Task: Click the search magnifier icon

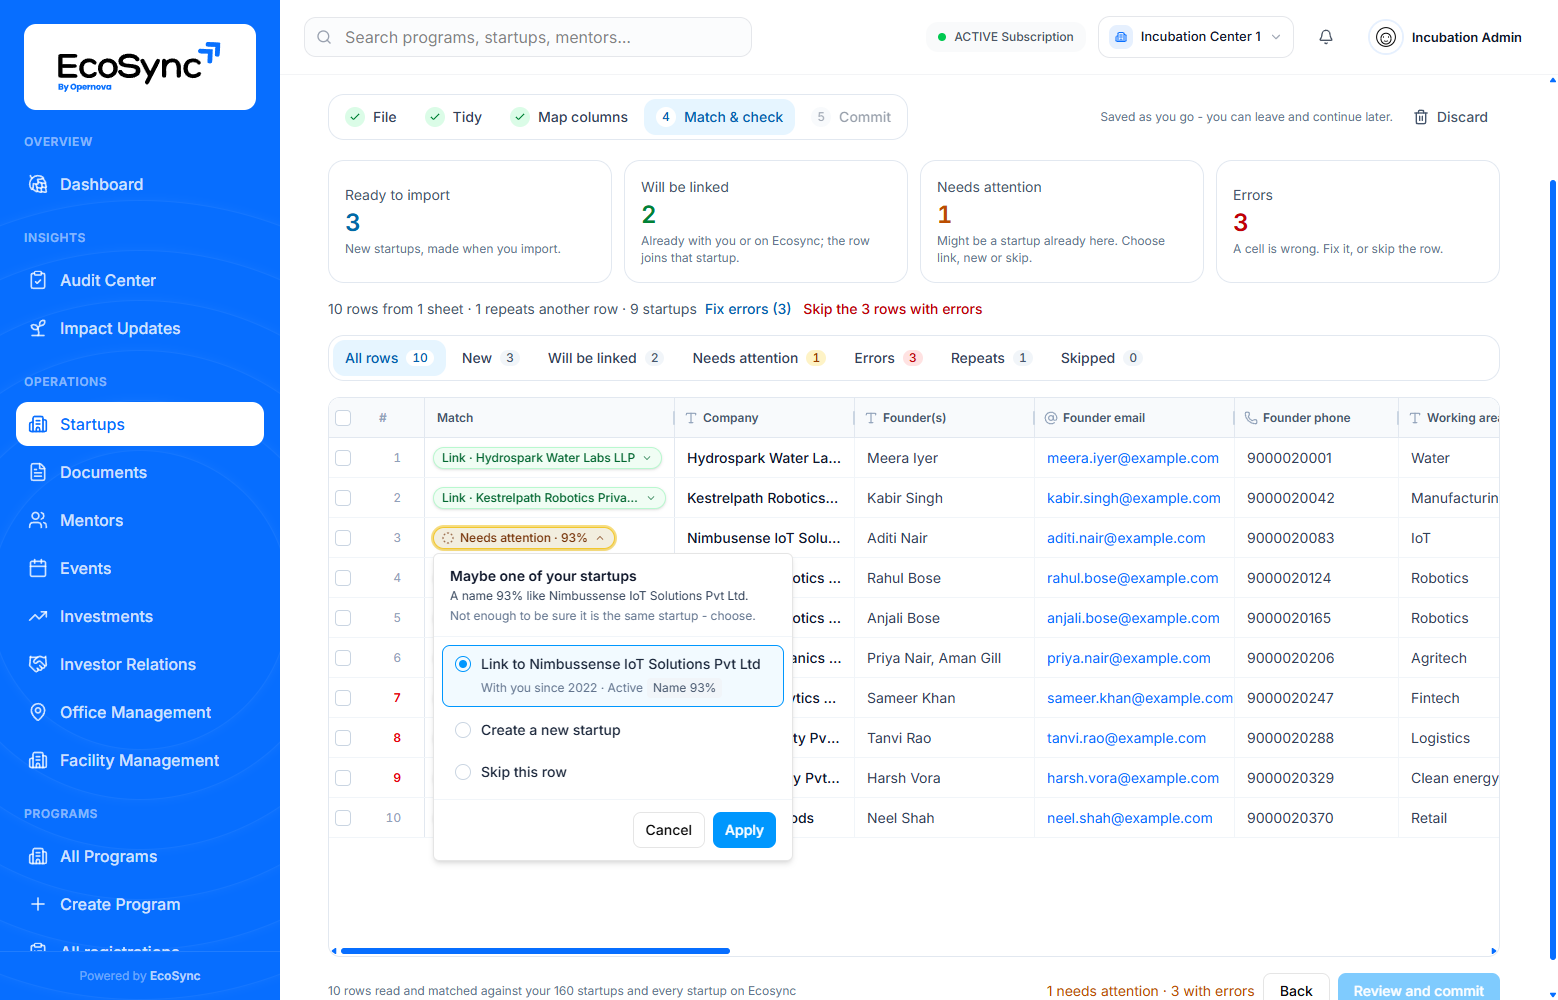Action: tap(324, 37)
